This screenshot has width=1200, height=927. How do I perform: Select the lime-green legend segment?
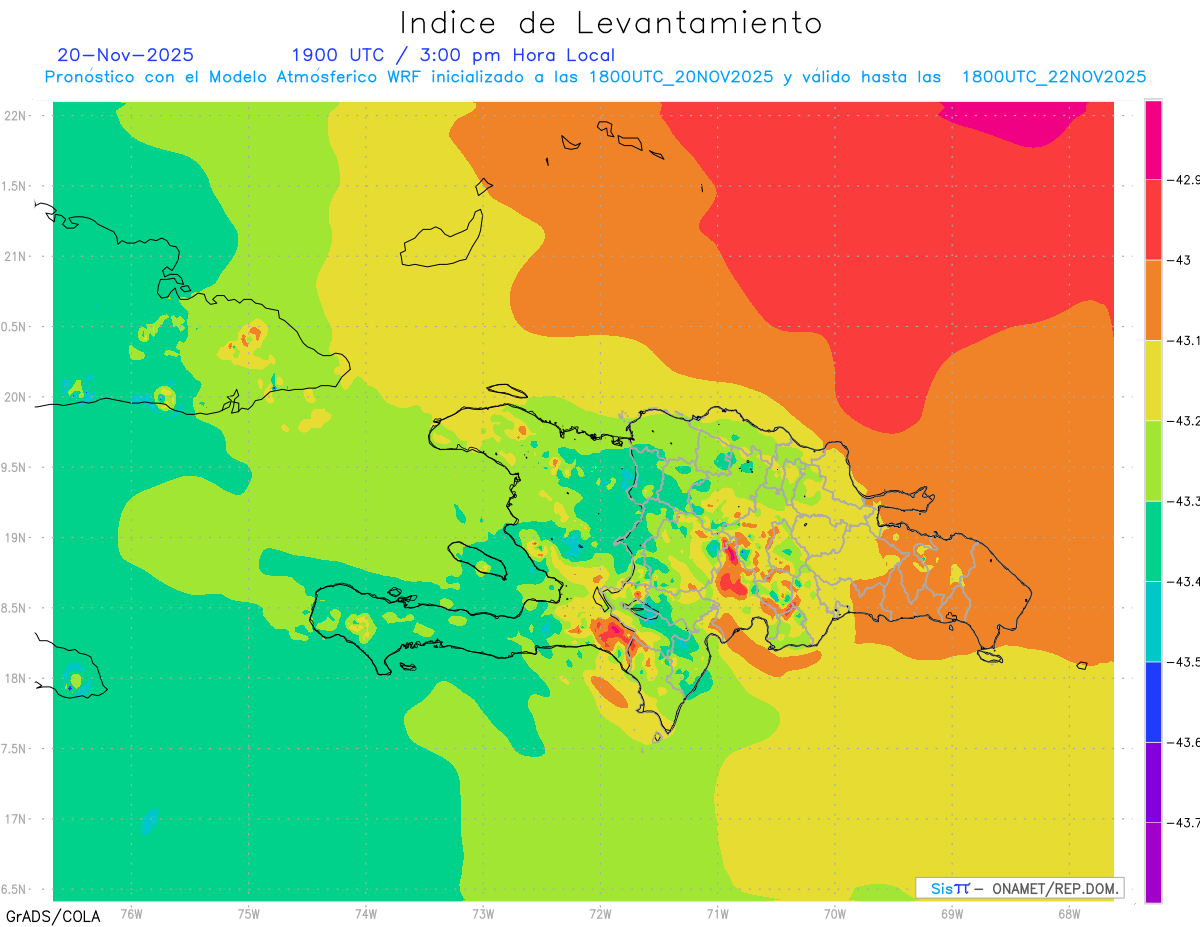[1153, 461]
